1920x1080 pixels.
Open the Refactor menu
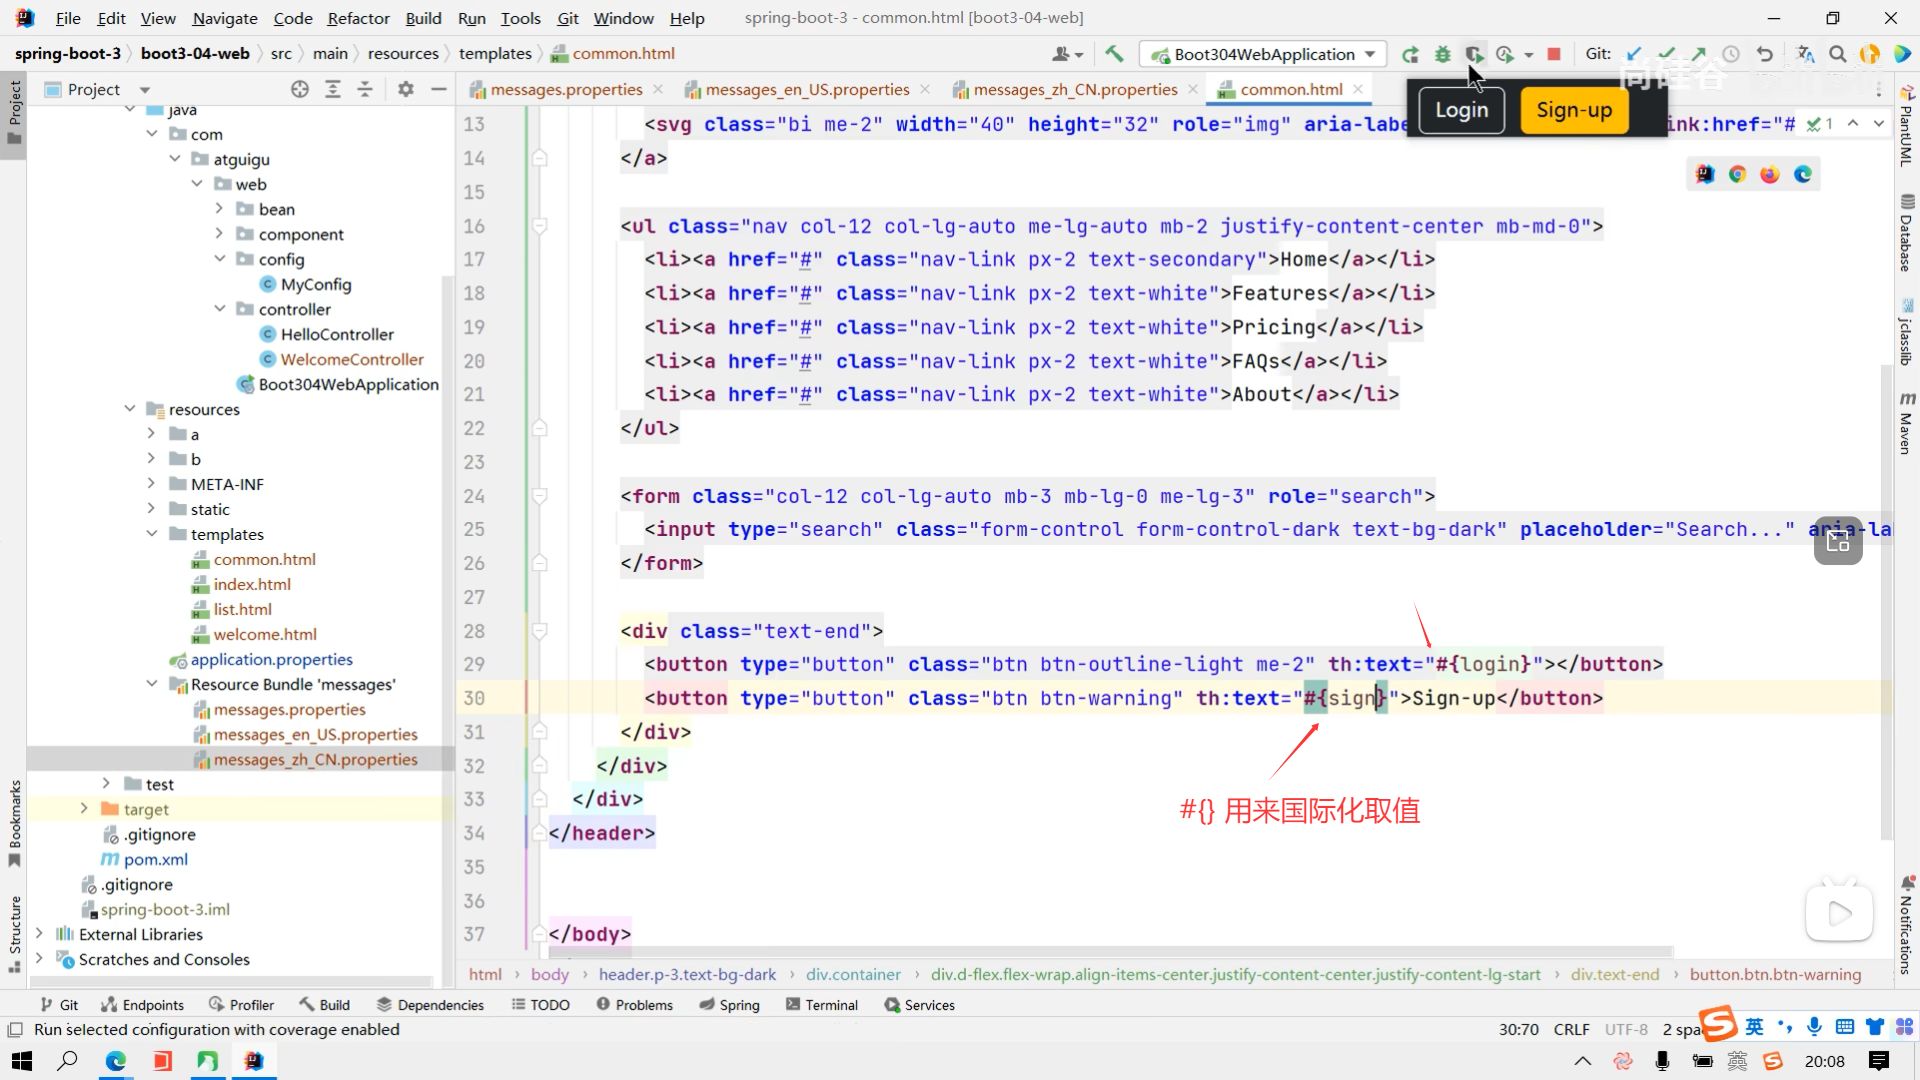click(x=358, y=18)
